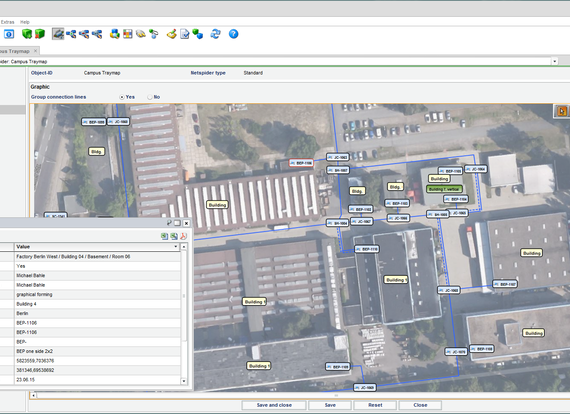This screenshot has height=414, width=570.
Task: Click the green cube with red X icon
Action: click(40, 34)
